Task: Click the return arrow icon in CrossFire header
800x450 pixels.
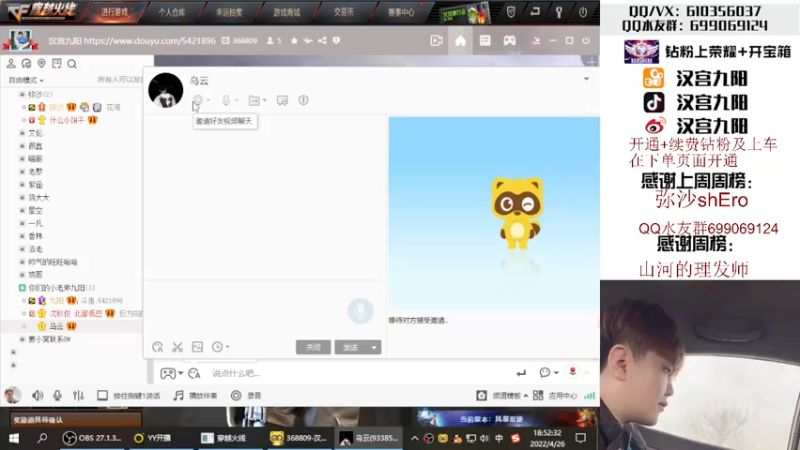Action: [x=535, y=12]
